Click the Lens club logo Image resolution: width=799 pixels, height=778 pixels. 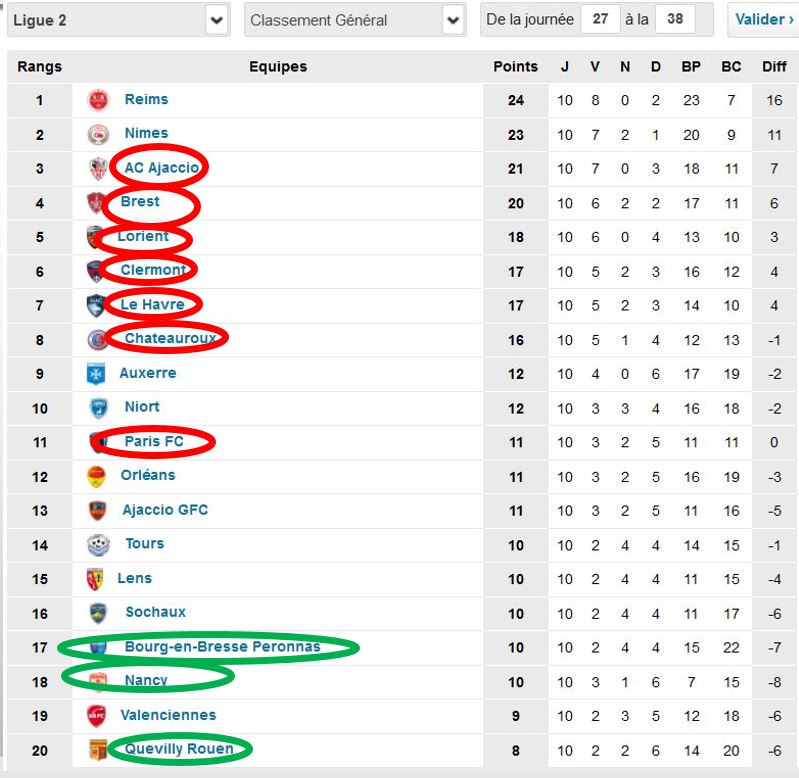point(95,579)
